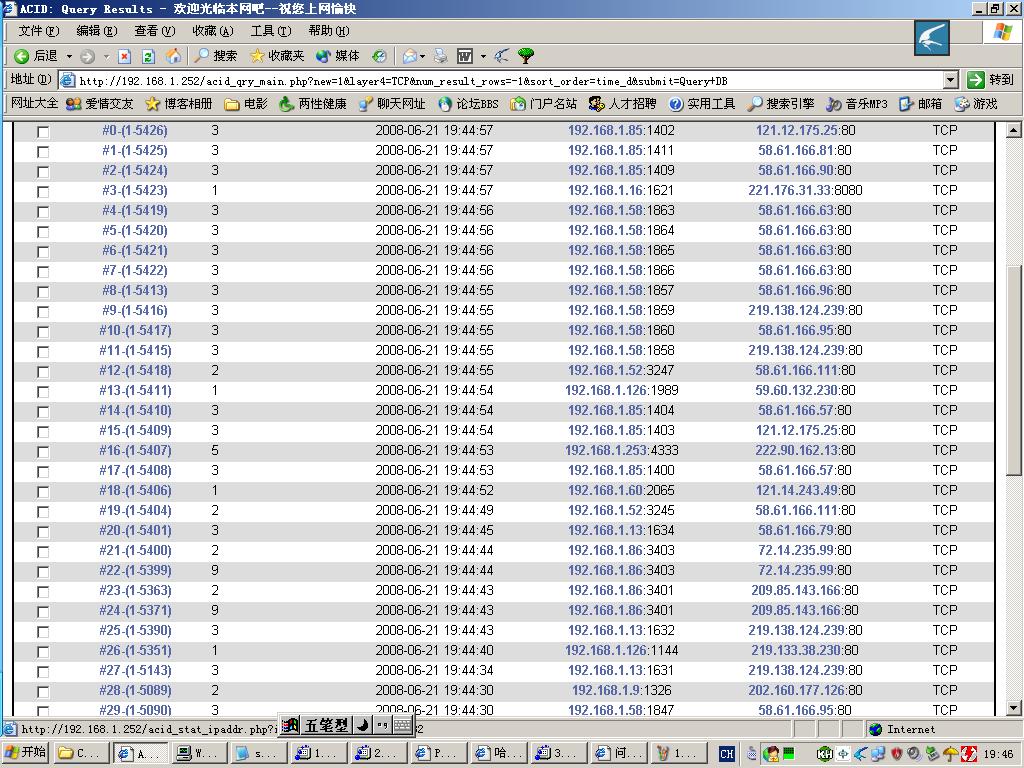
Task: Click the bird icon in the toolbar
Action: [502, 57]
